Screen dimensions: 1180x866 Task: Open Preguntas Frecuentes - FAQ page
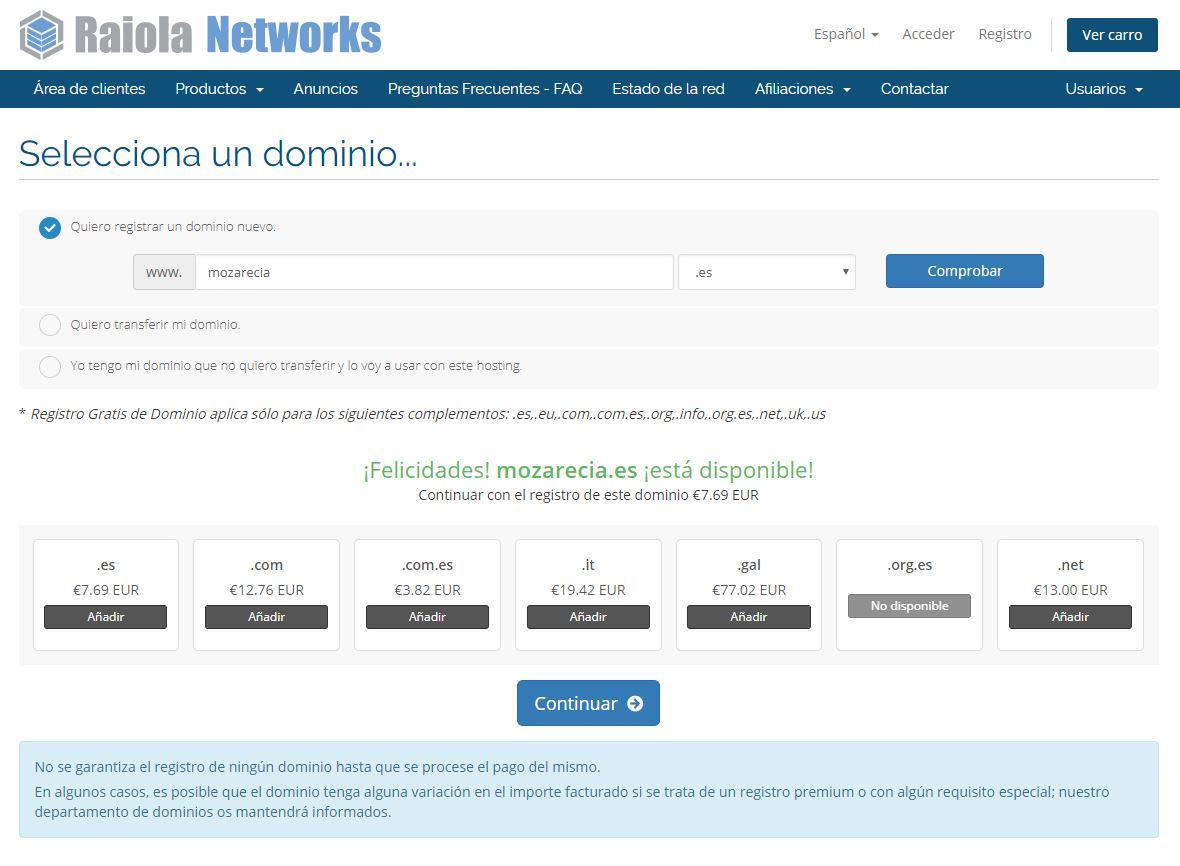pos(484,89)
